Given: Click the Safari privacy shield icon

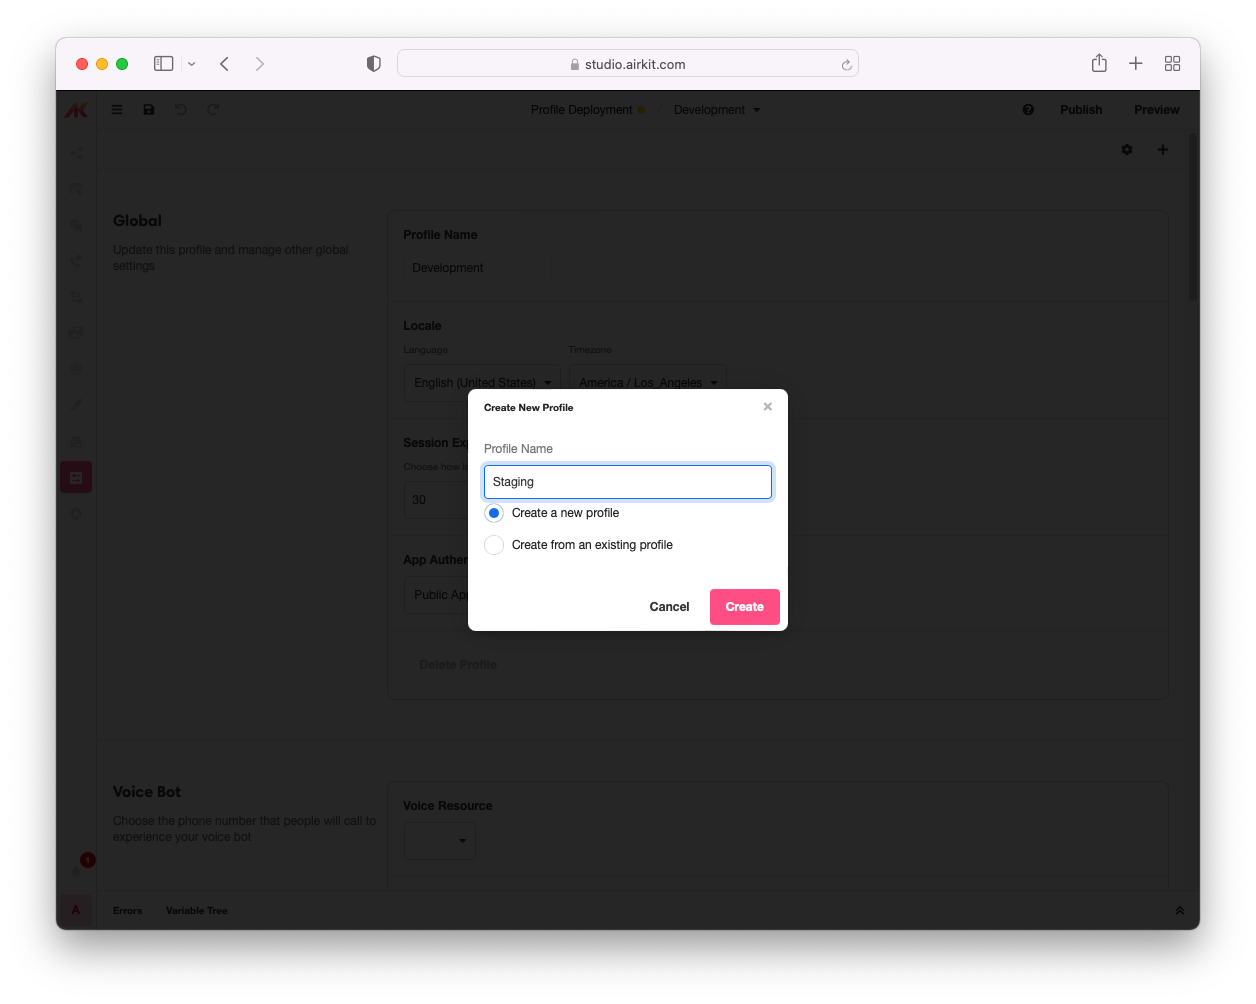Looking at the screenshot, I should point(374,64).
